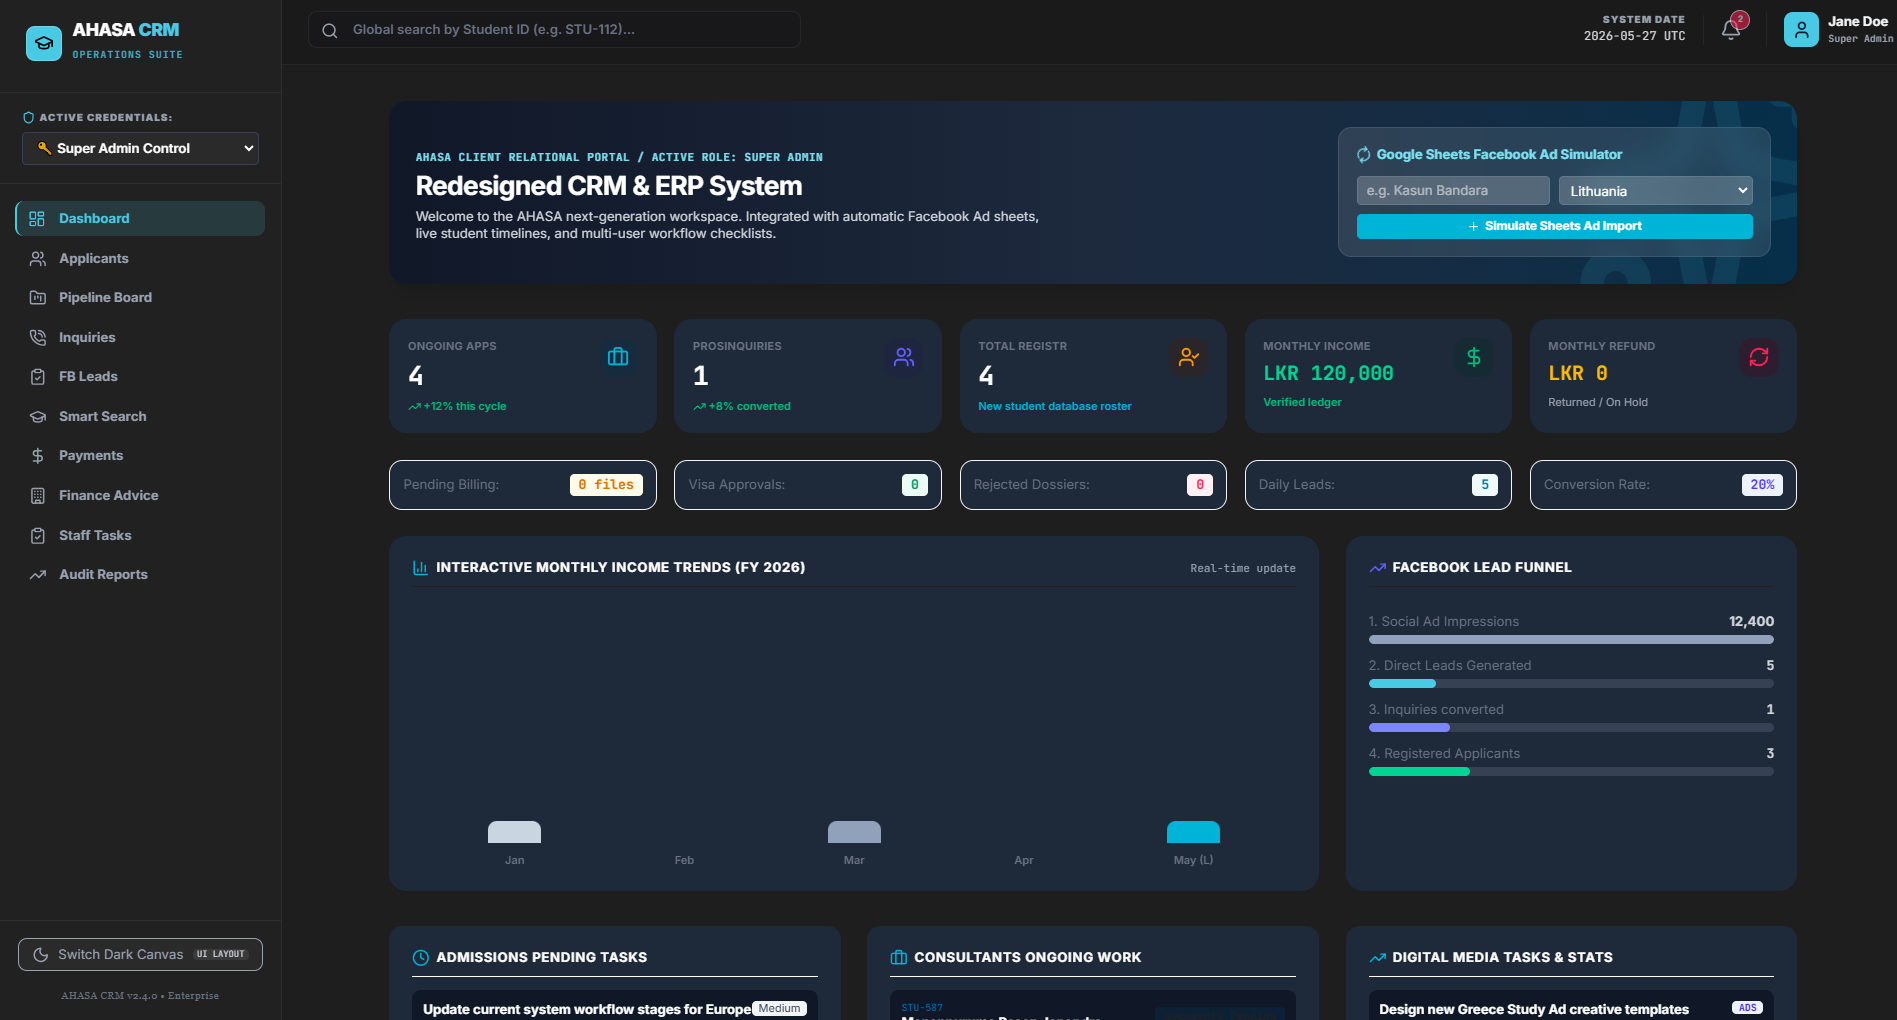
Task: Open Audit Reports in the sidebar
Action: [140, 574]
